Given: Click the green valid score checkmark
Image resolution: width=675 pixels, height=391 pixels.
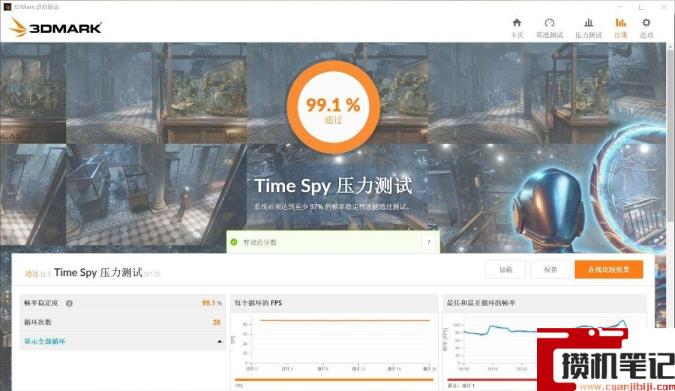Looking at the screenshot, I should point(234,242).
